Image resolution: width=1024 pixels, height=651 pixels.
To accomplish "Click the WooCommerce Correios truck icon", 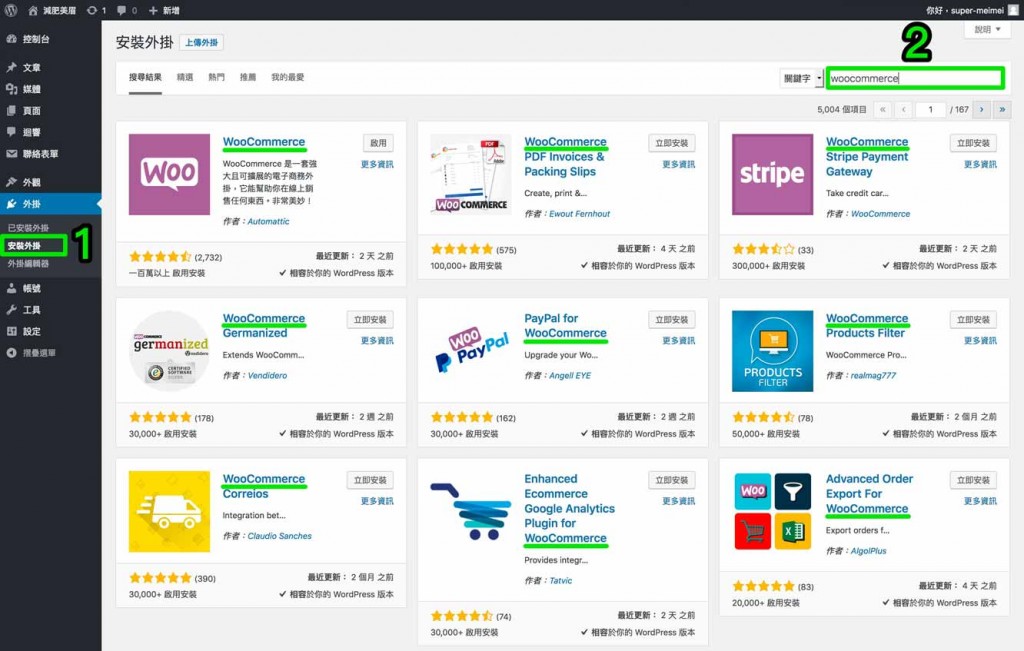I will [169, 511].
